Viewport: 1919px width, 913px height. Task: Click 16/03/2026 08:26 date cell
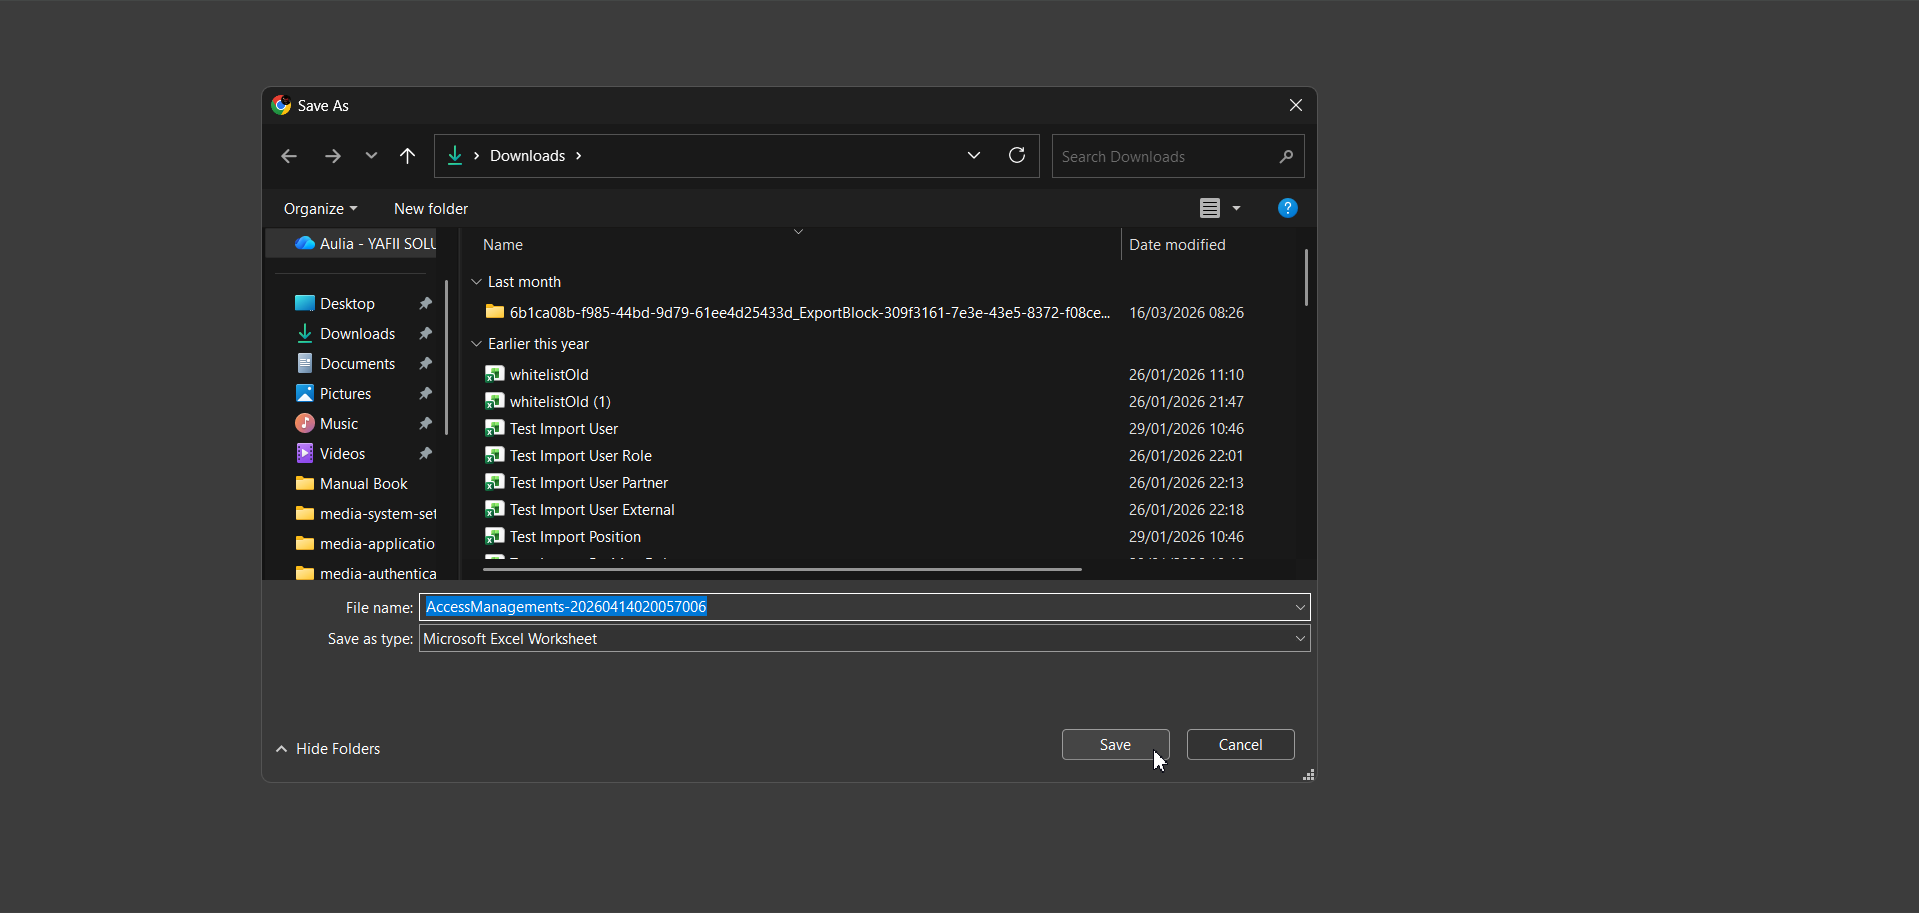point(1186,312)
